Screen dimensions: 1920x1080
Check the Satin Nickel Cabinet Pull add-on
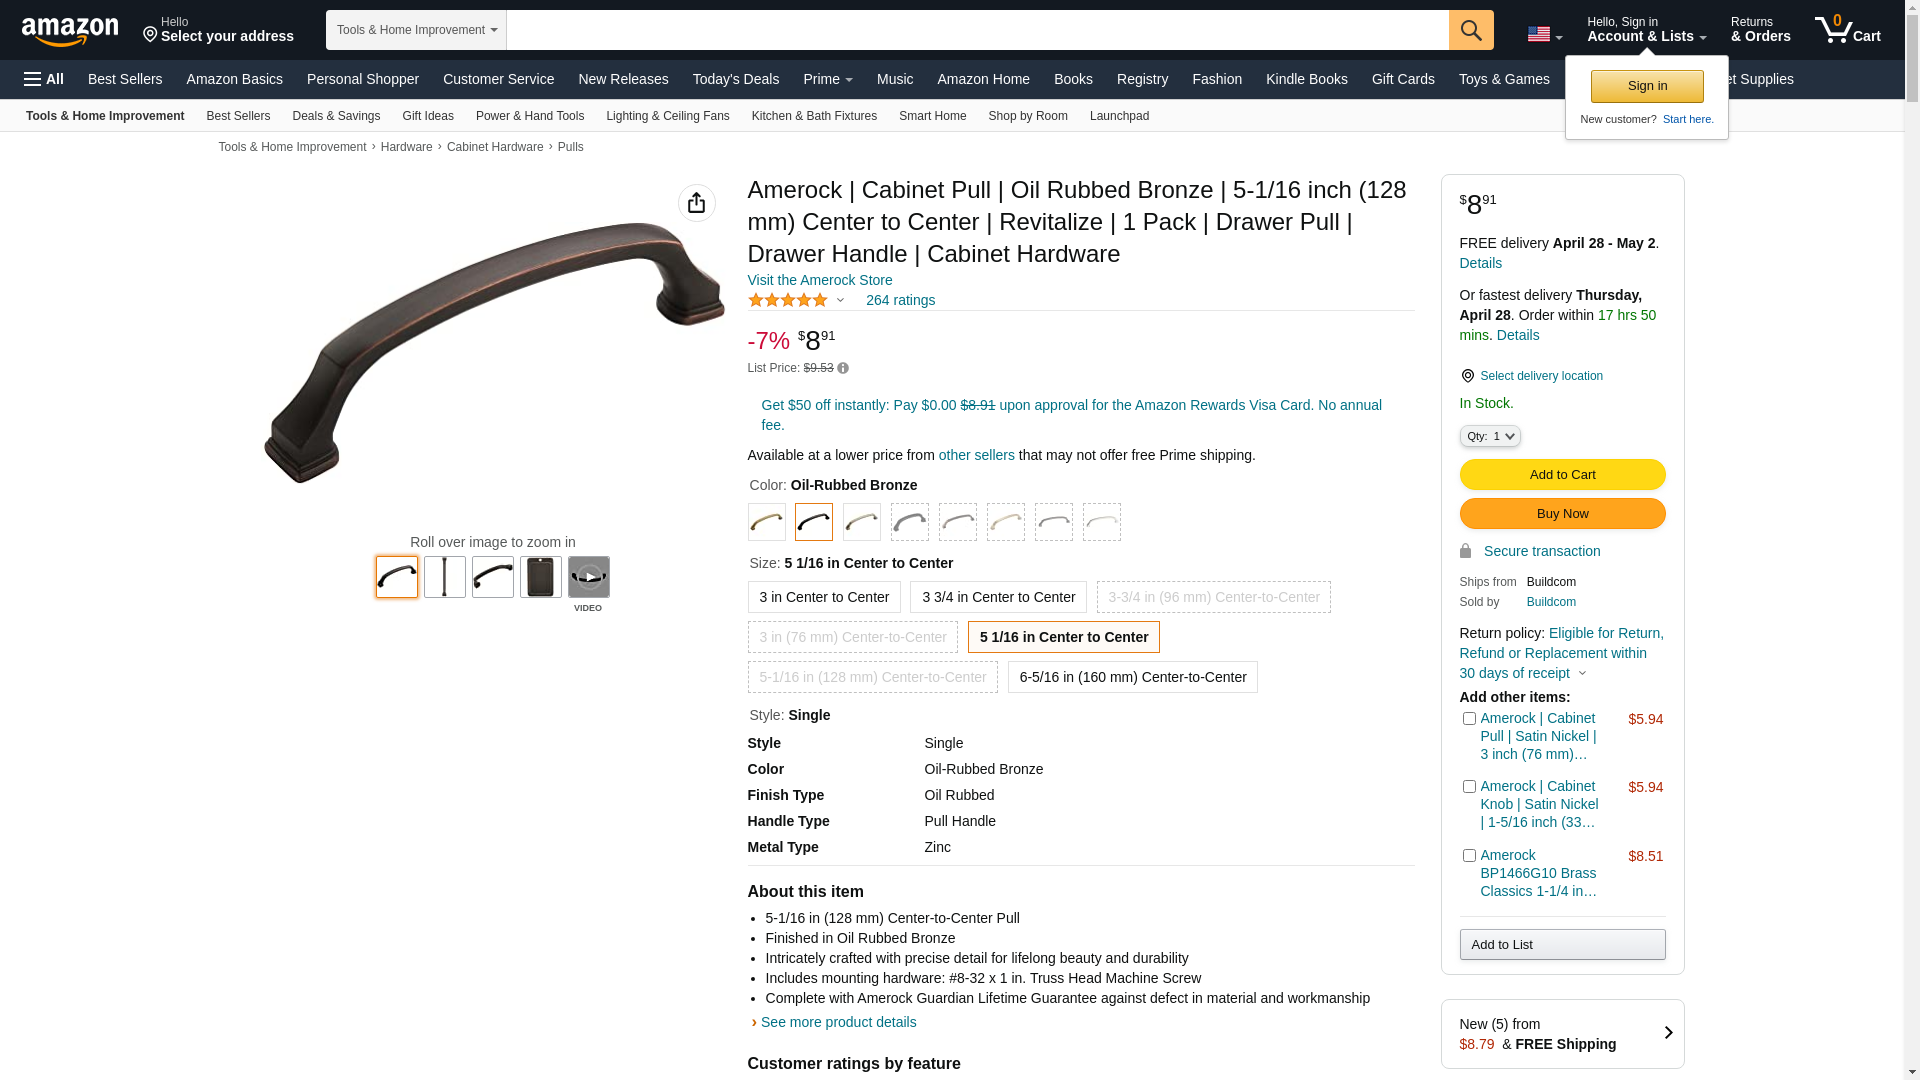coord(1469,719)
